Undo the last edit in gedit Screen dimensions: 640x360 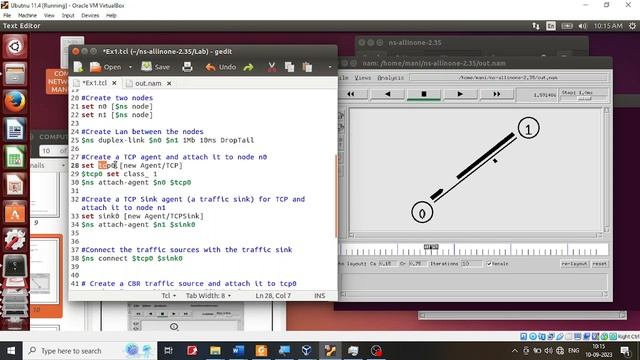coord(221,67)
